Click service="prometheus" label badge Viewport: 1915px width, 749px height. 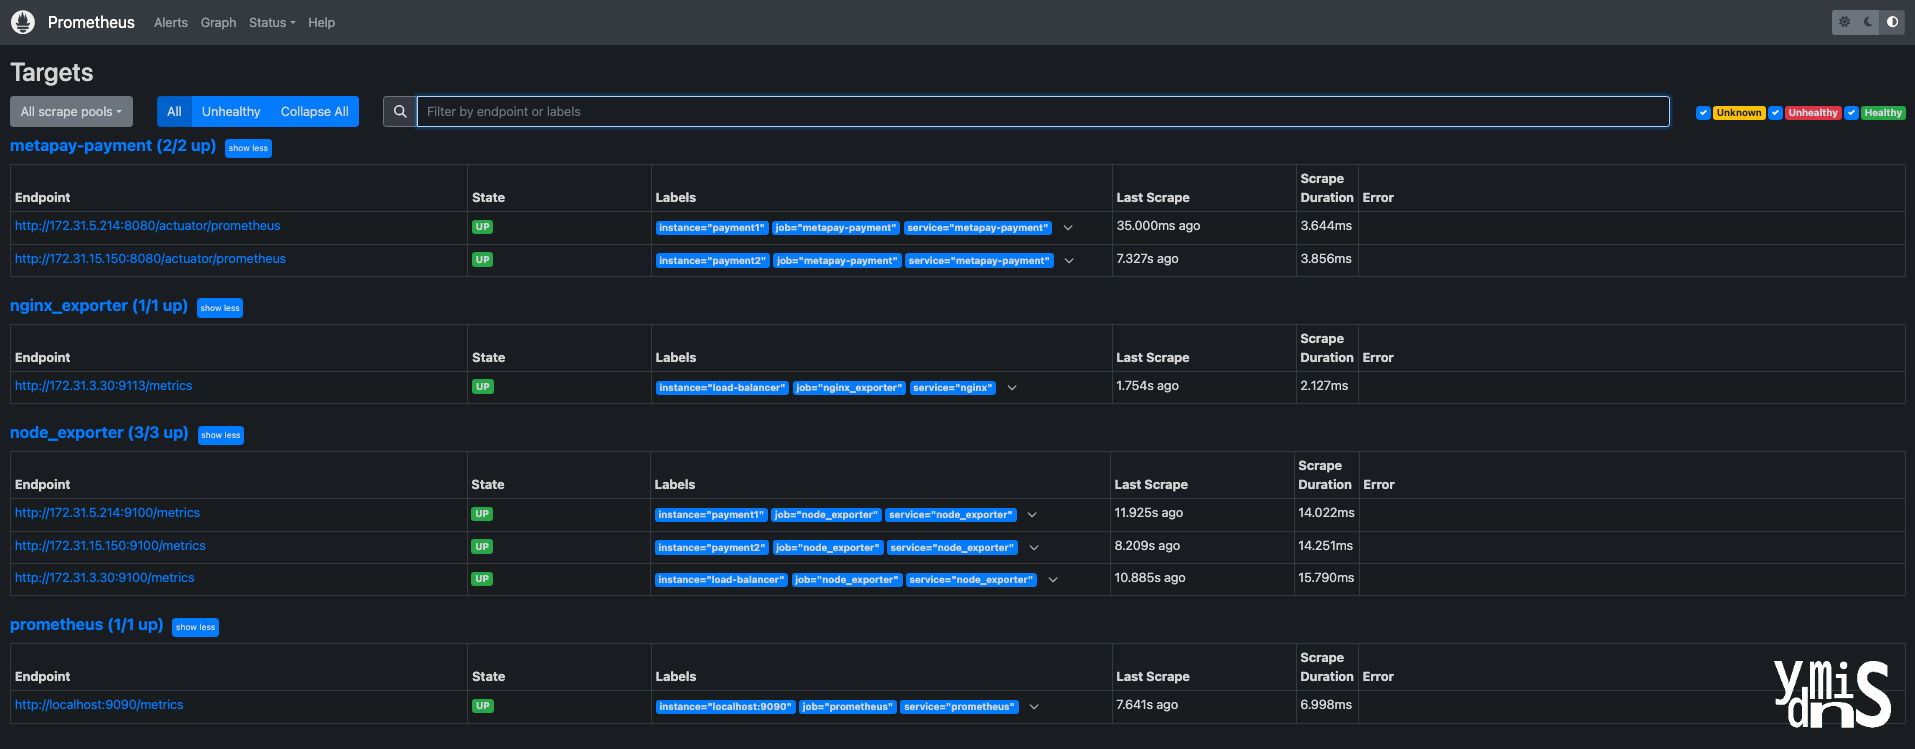960,707
